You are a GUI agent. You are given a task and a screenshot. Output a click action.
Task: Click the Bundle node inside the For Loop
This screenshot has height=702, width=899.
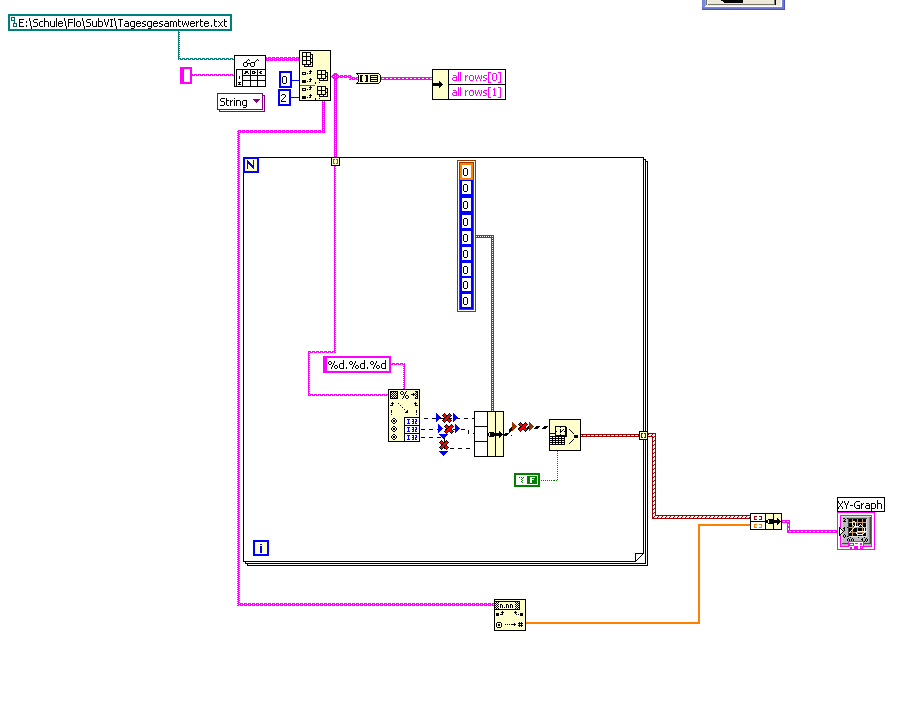click(489, 434)
